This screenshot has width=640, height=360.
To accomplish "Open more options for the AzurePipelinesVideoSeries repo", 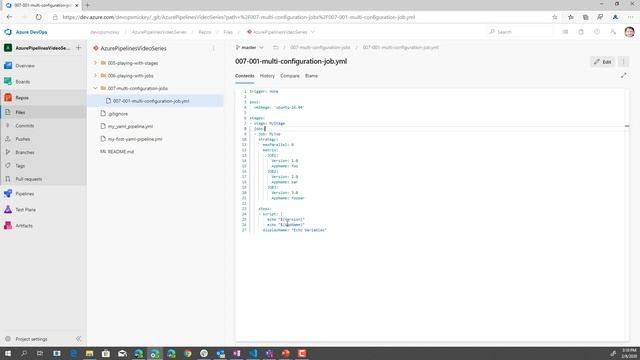I will coord(213,48).
